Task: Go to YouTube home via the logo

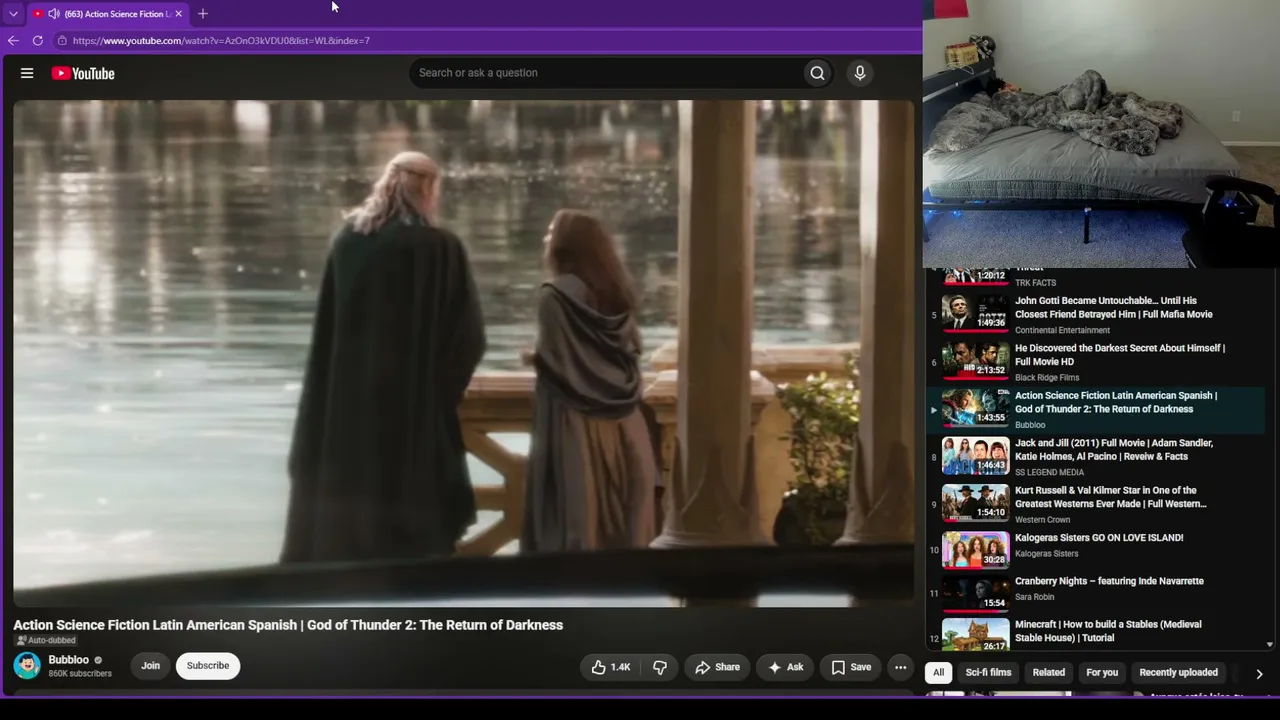Action: click(83, 73)
